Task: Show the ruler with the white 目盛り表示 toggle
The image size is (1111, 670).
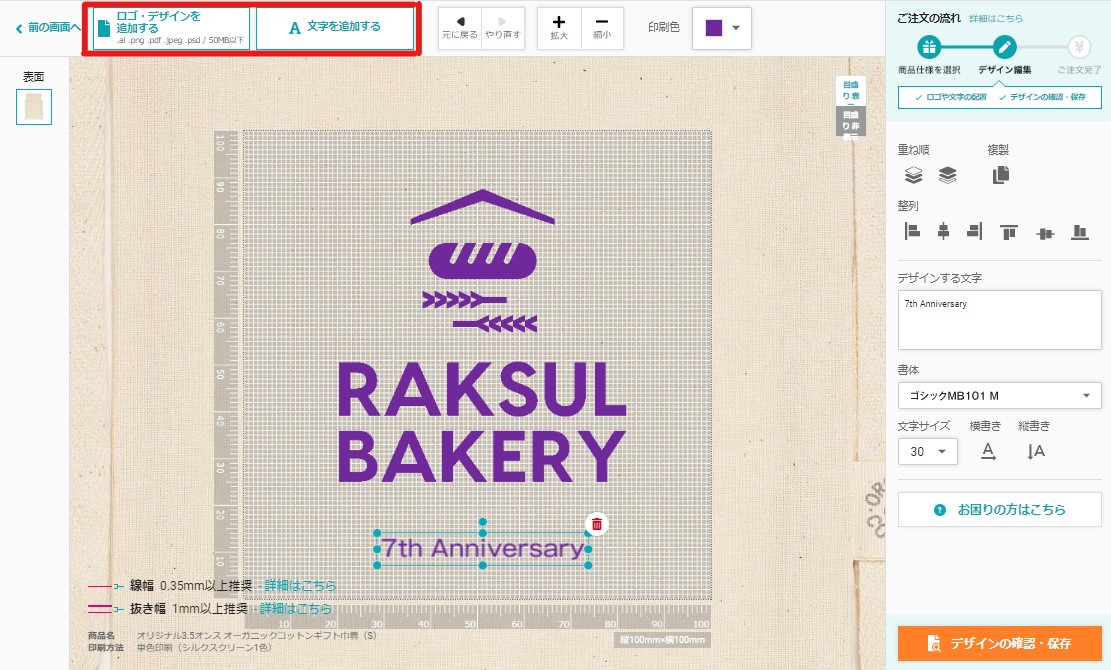Action: [850, 90]
